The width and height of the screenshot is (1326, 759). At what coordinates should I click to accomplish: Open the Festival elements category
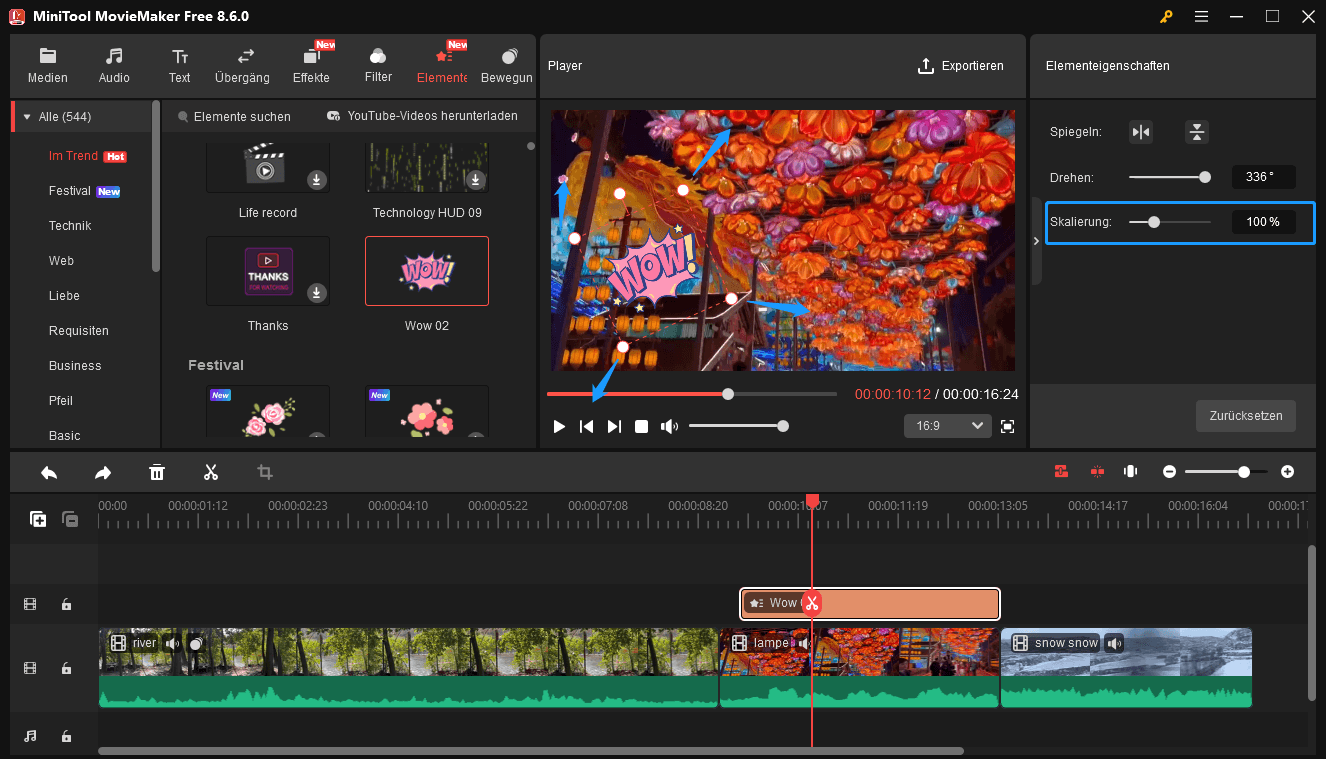click(68, 190)
